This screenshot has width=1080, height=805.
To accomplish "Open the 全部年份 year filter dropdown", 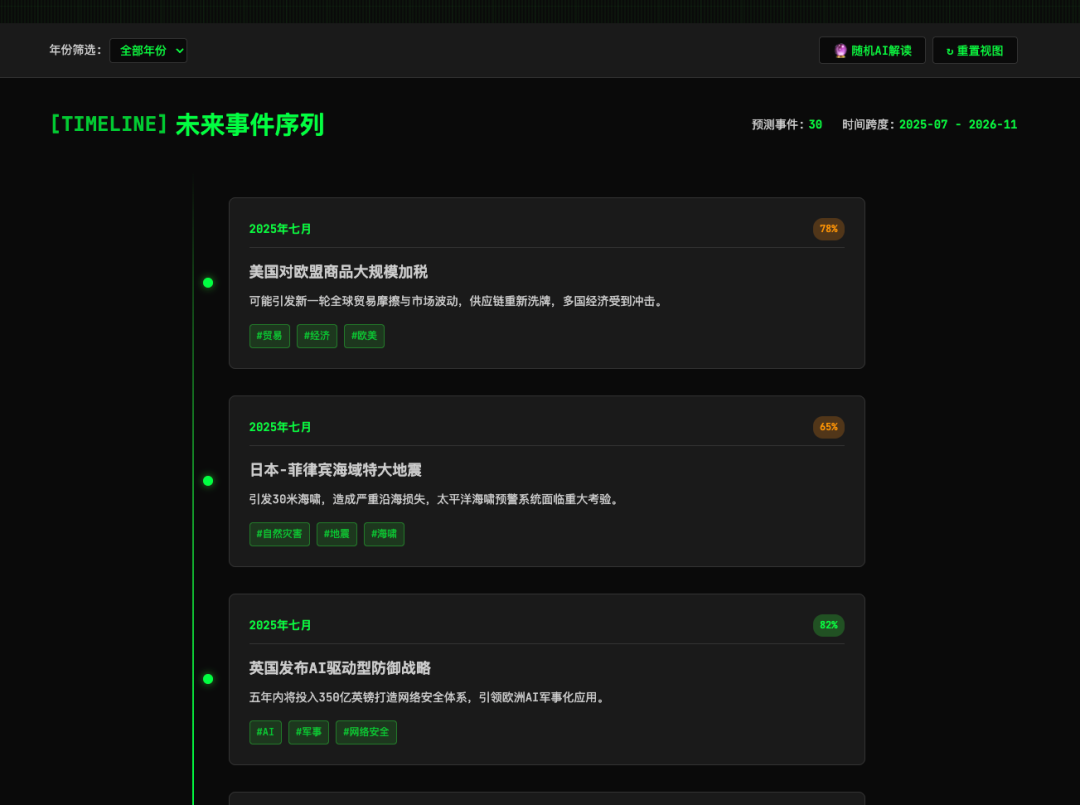I will (148, 50).
